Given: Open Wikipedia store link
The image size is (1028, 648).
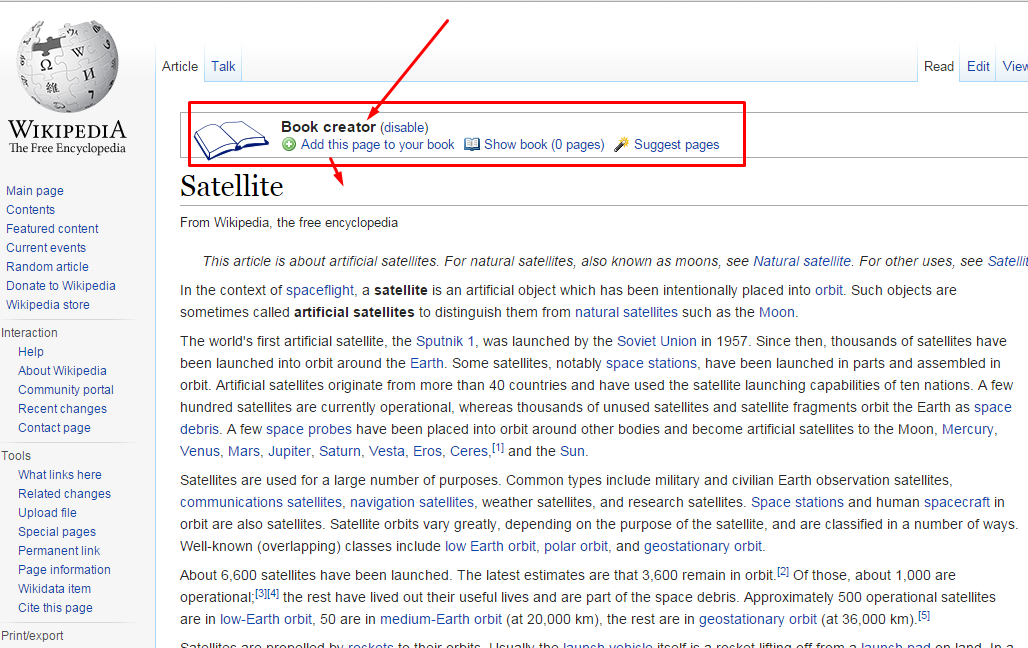Looking at the screenshot, I should pyautogui.click(x=48, y=305).
